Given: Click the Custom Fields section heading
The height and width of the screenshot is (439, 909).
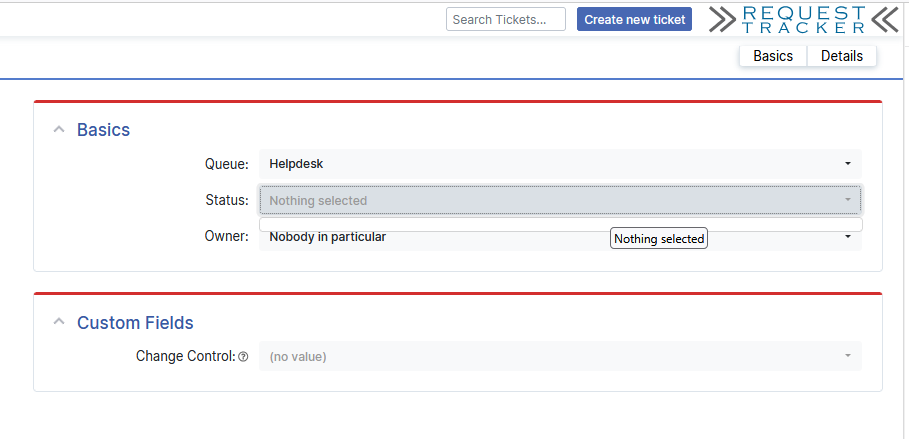Looking at the screenshot, I should 135,323.
